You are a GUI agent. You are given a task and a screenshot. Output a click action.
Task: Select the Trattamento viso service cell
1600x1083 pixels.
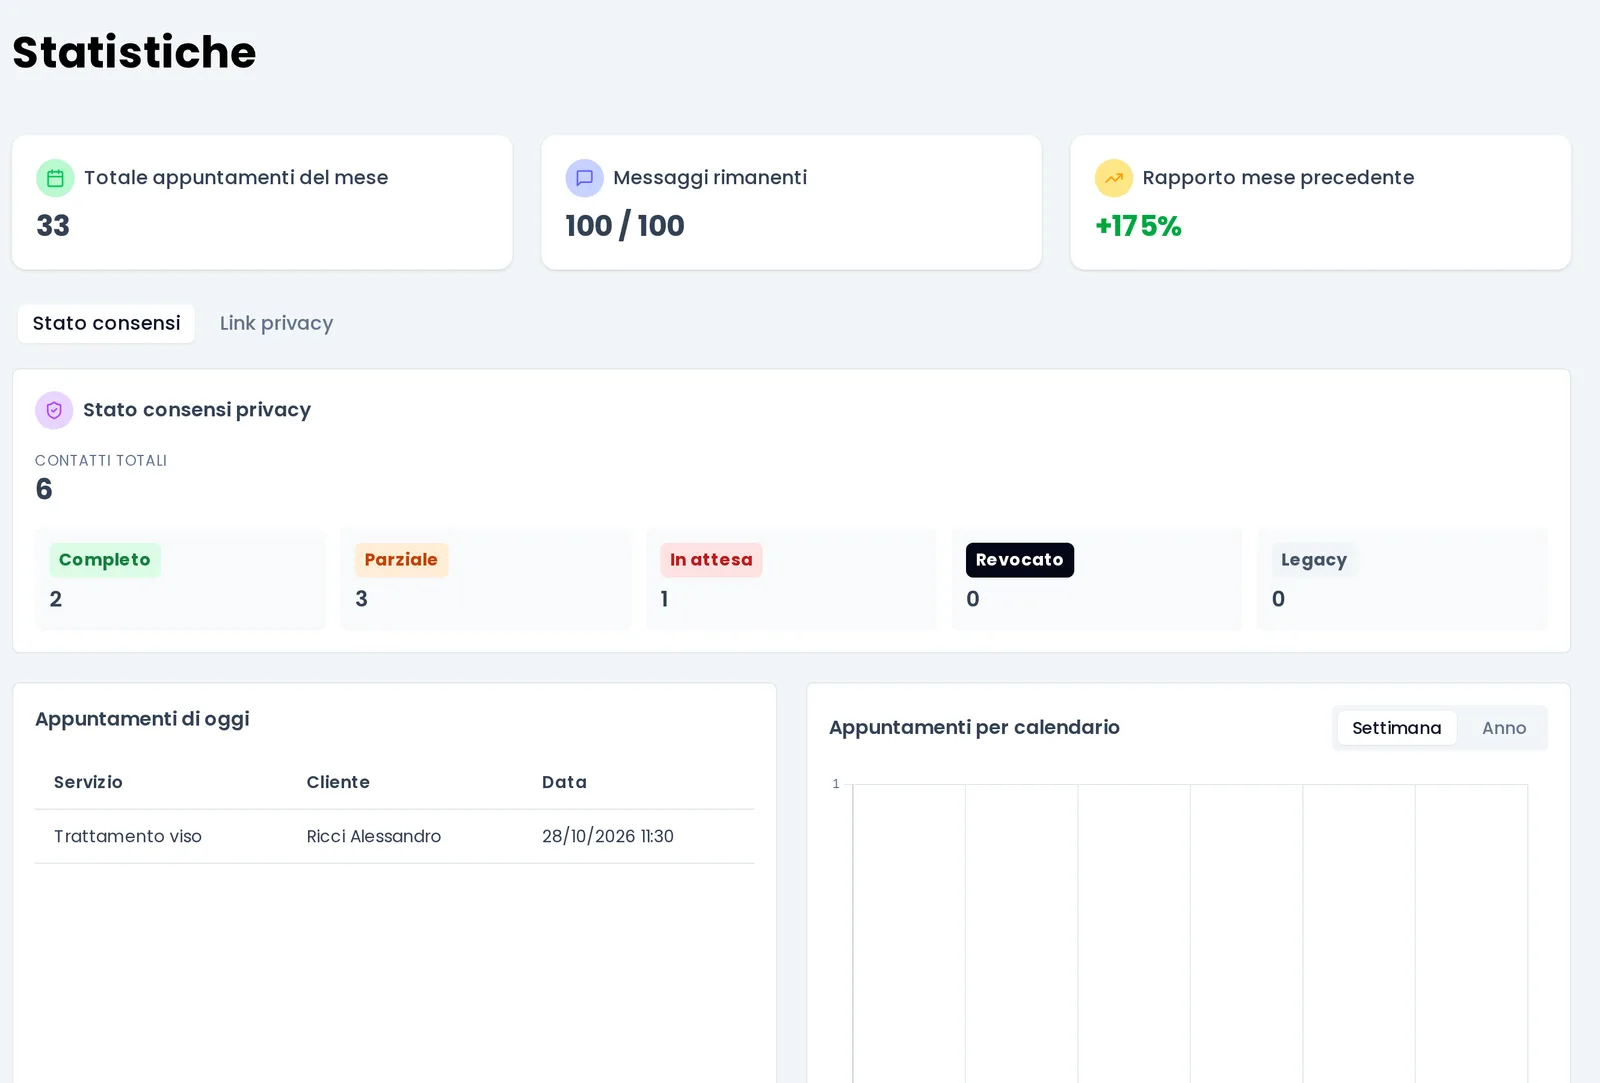click(128, 836)
